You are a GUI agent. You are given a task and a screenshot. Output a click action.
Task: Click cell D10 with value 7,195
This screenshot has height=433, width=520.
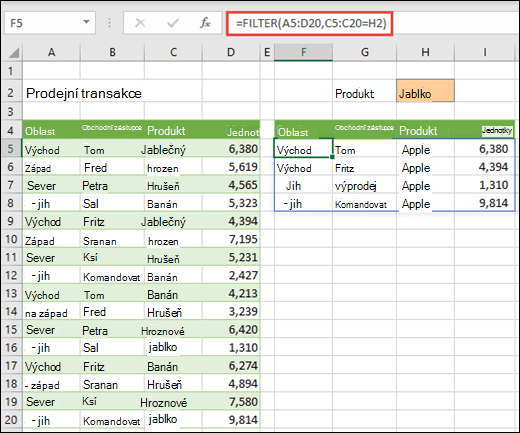click(x=231, y=239)
